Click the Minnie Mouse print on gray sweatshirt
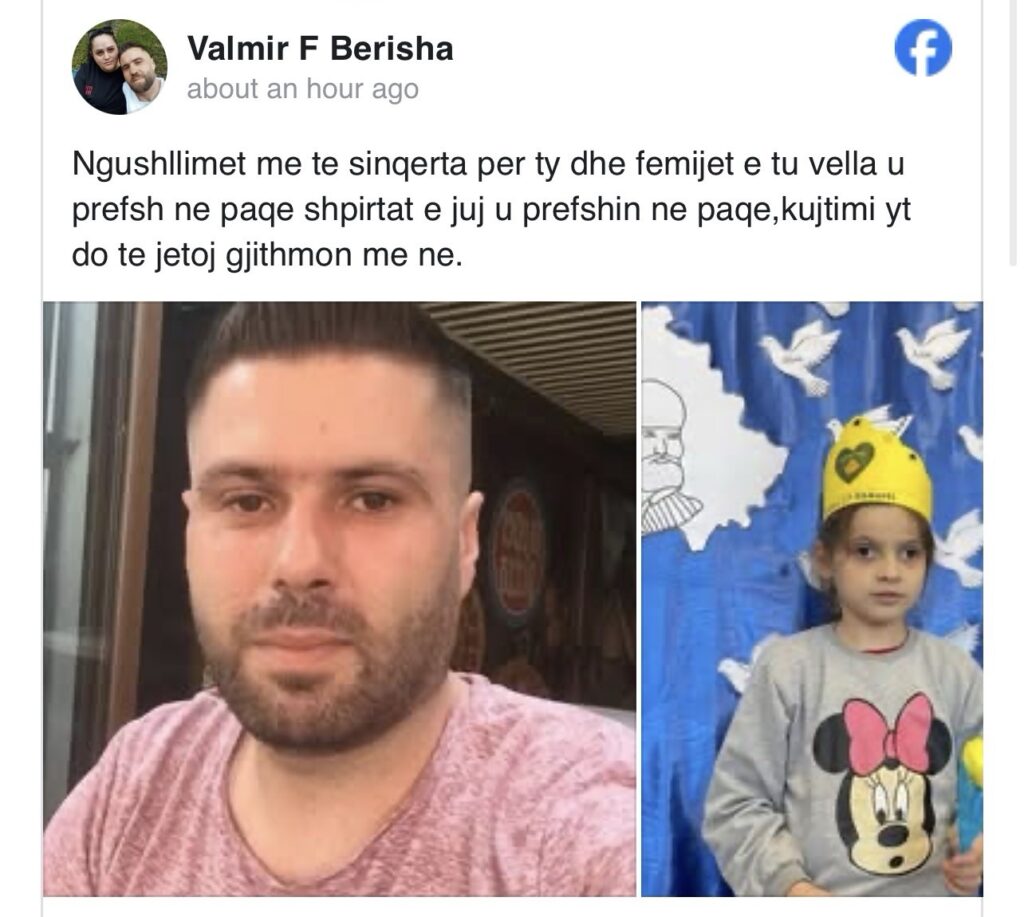Viewport: 1024px width, 917px height. [883, 785]
